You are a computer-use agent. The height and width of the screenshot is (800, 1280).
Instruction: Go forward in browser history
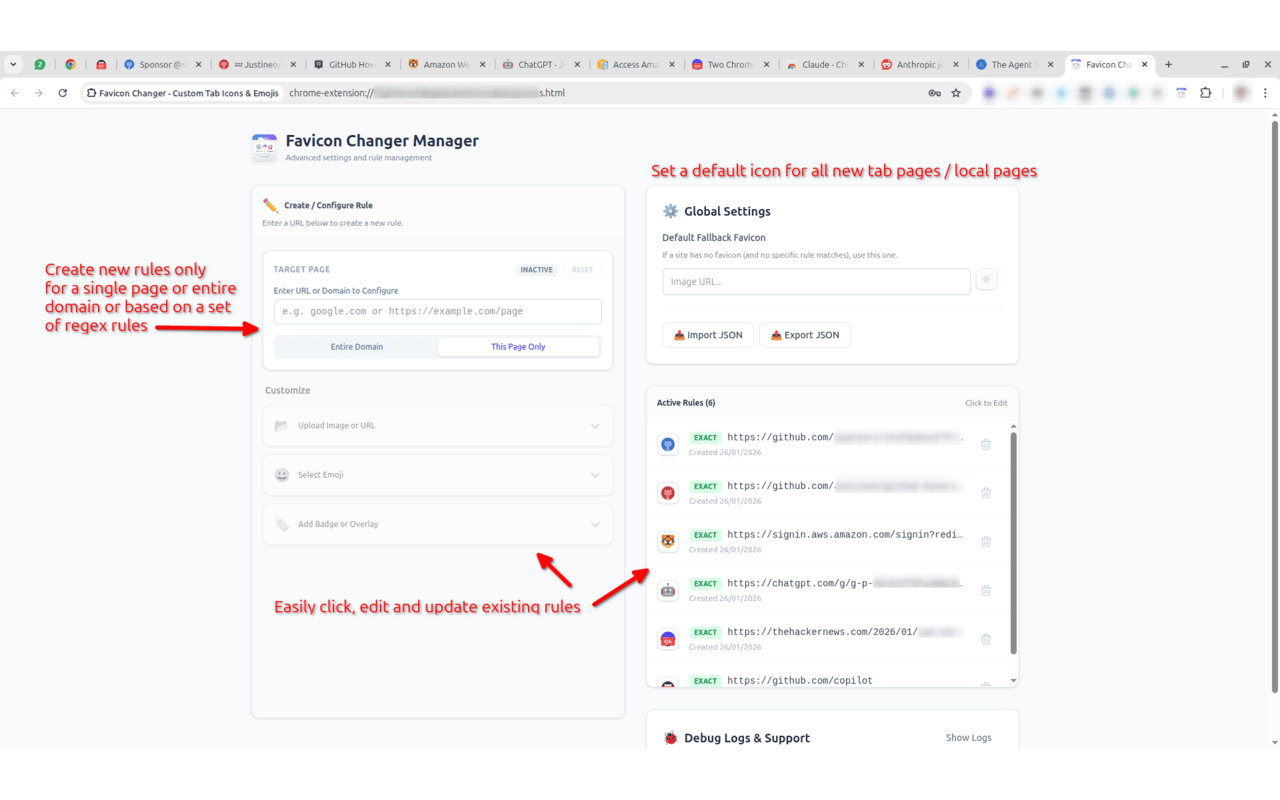[x=38, y=93]
